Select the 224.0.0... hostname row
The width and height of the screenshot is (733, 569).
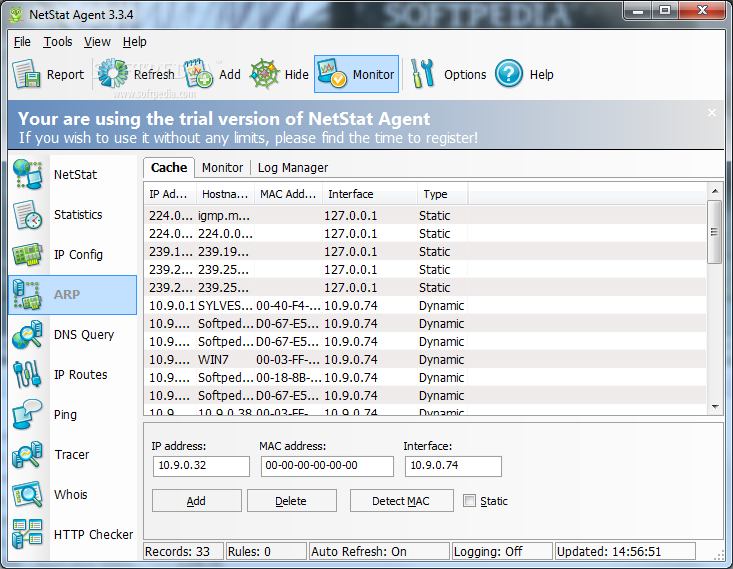click(425, 234)
